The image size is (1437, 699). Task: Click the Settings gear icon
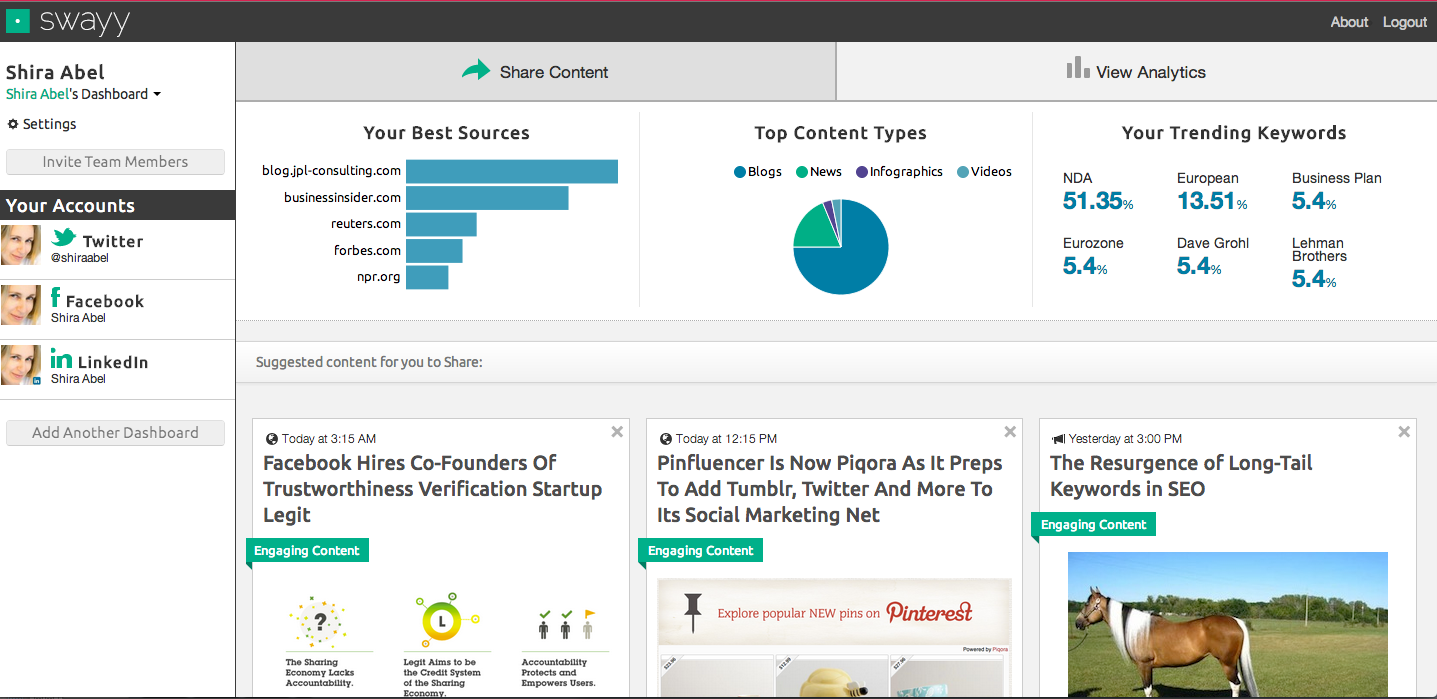coord(14,124)
